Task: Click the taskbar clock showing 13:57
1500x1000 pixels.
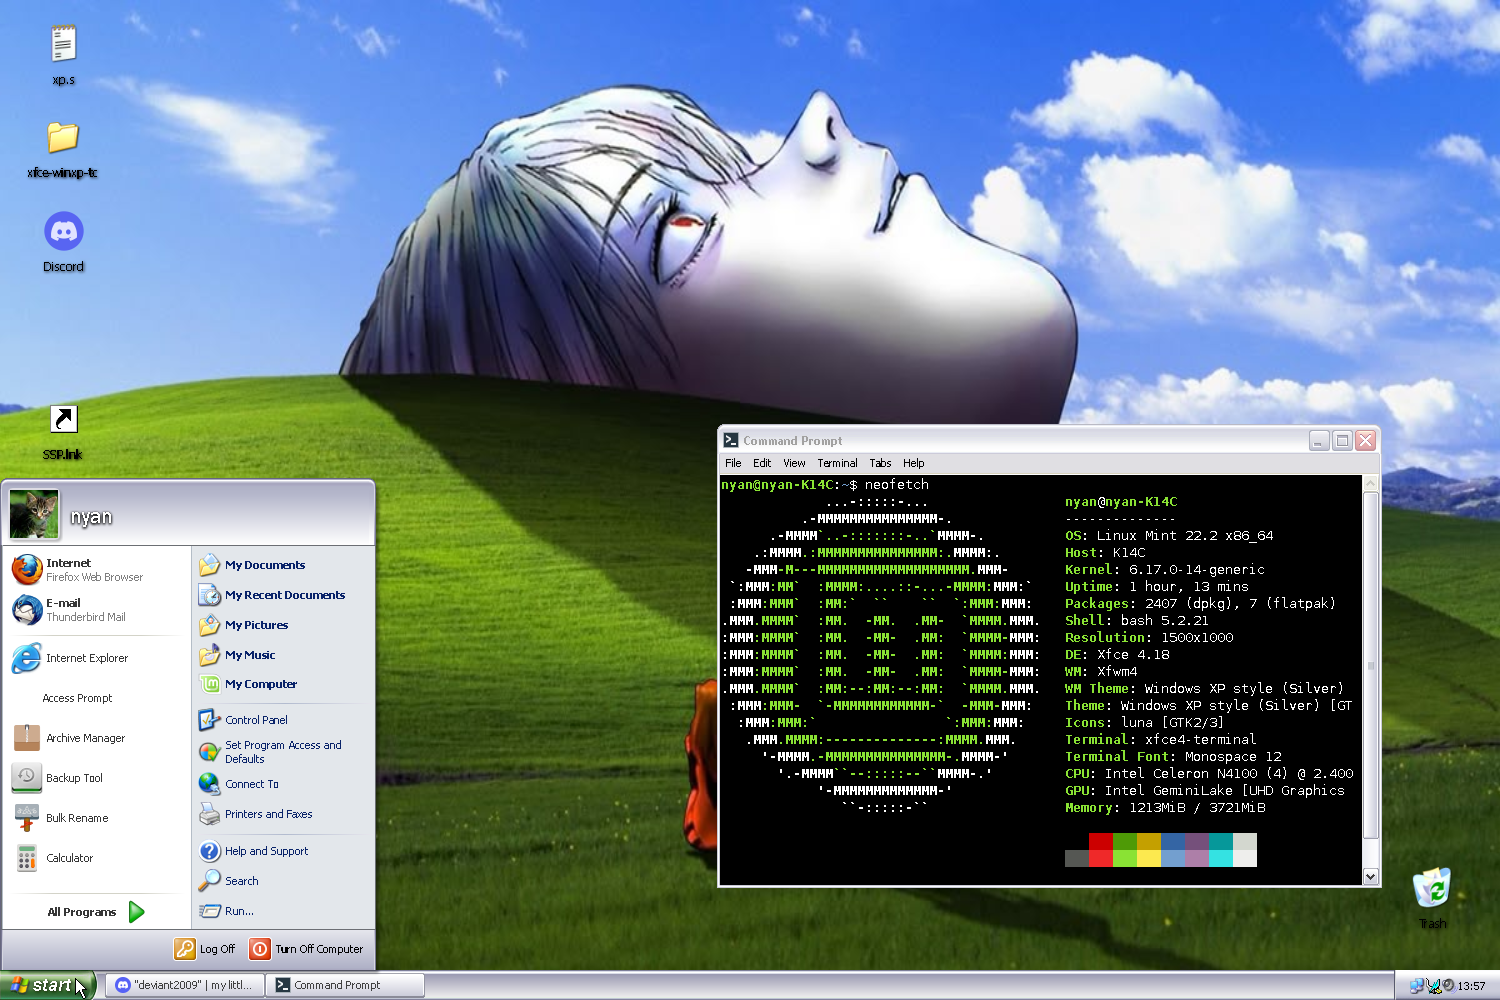Action: [1471, 986]
